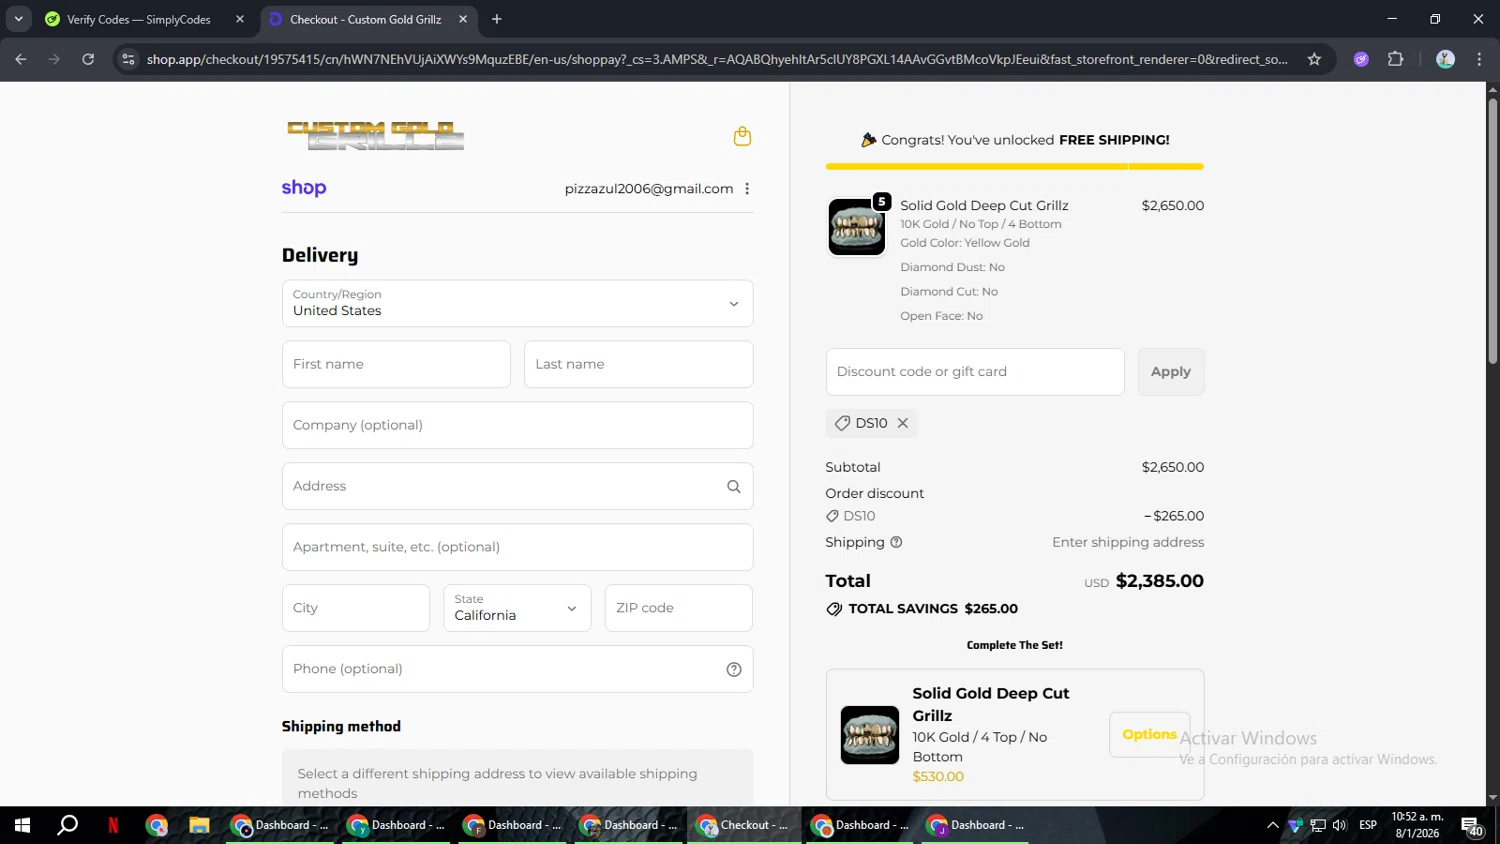1500x844 pixels.
Task: Open File Explorer from the taskbar
Action: (x=199, y=826)
